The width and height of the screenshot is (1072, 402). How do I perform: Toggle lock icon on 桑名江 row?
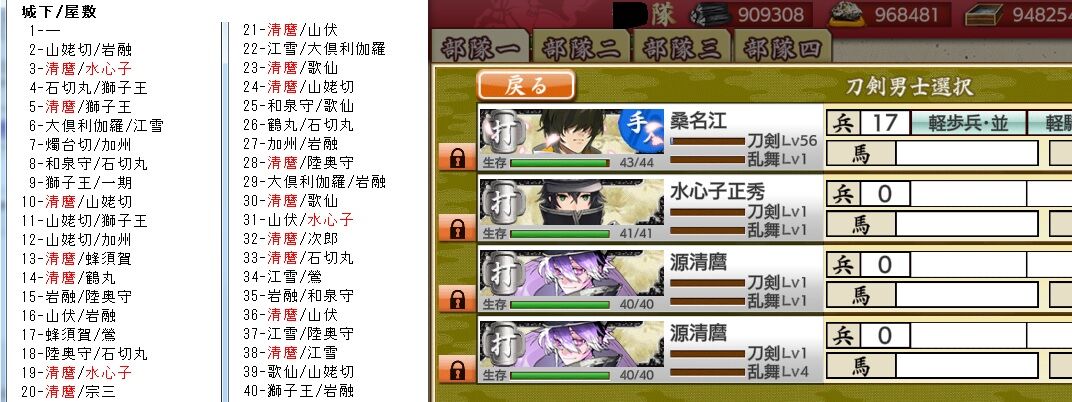click(457, 157)
